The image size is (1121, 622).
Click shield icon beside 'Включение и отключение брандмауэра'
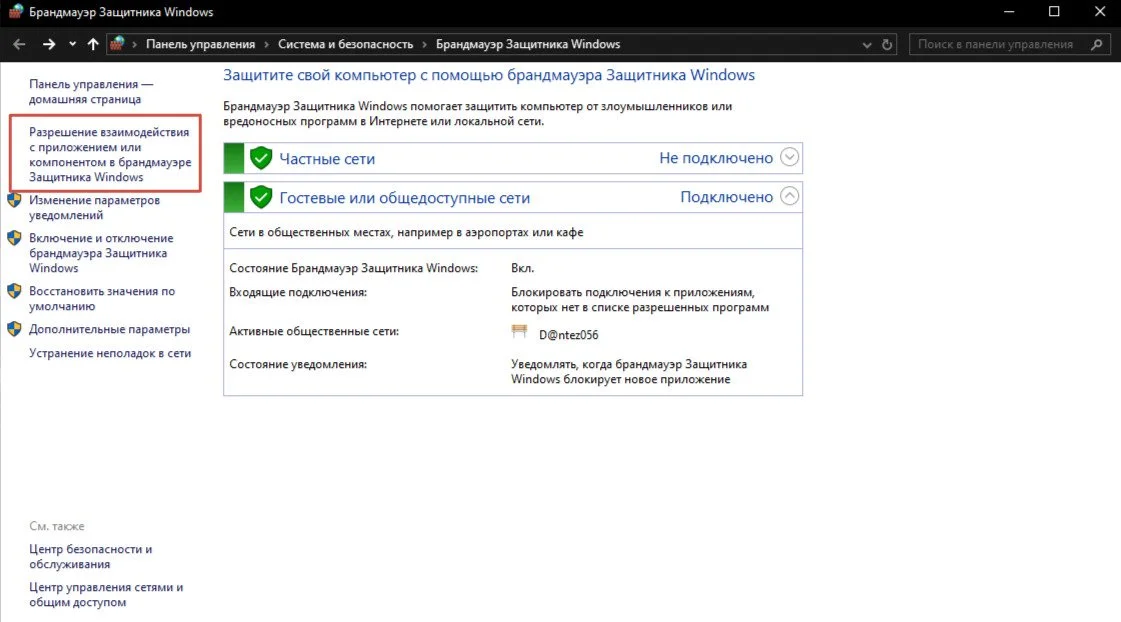[14, 238]
